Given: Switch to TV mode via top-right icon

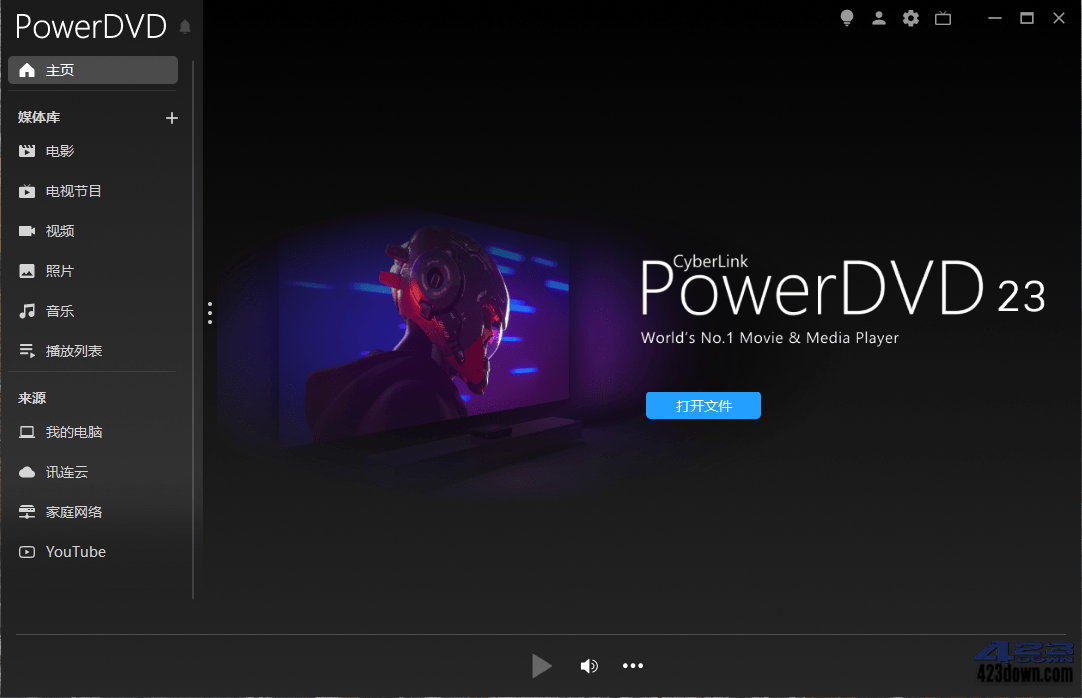Looking at the screenshot, I should coord(943,18).
